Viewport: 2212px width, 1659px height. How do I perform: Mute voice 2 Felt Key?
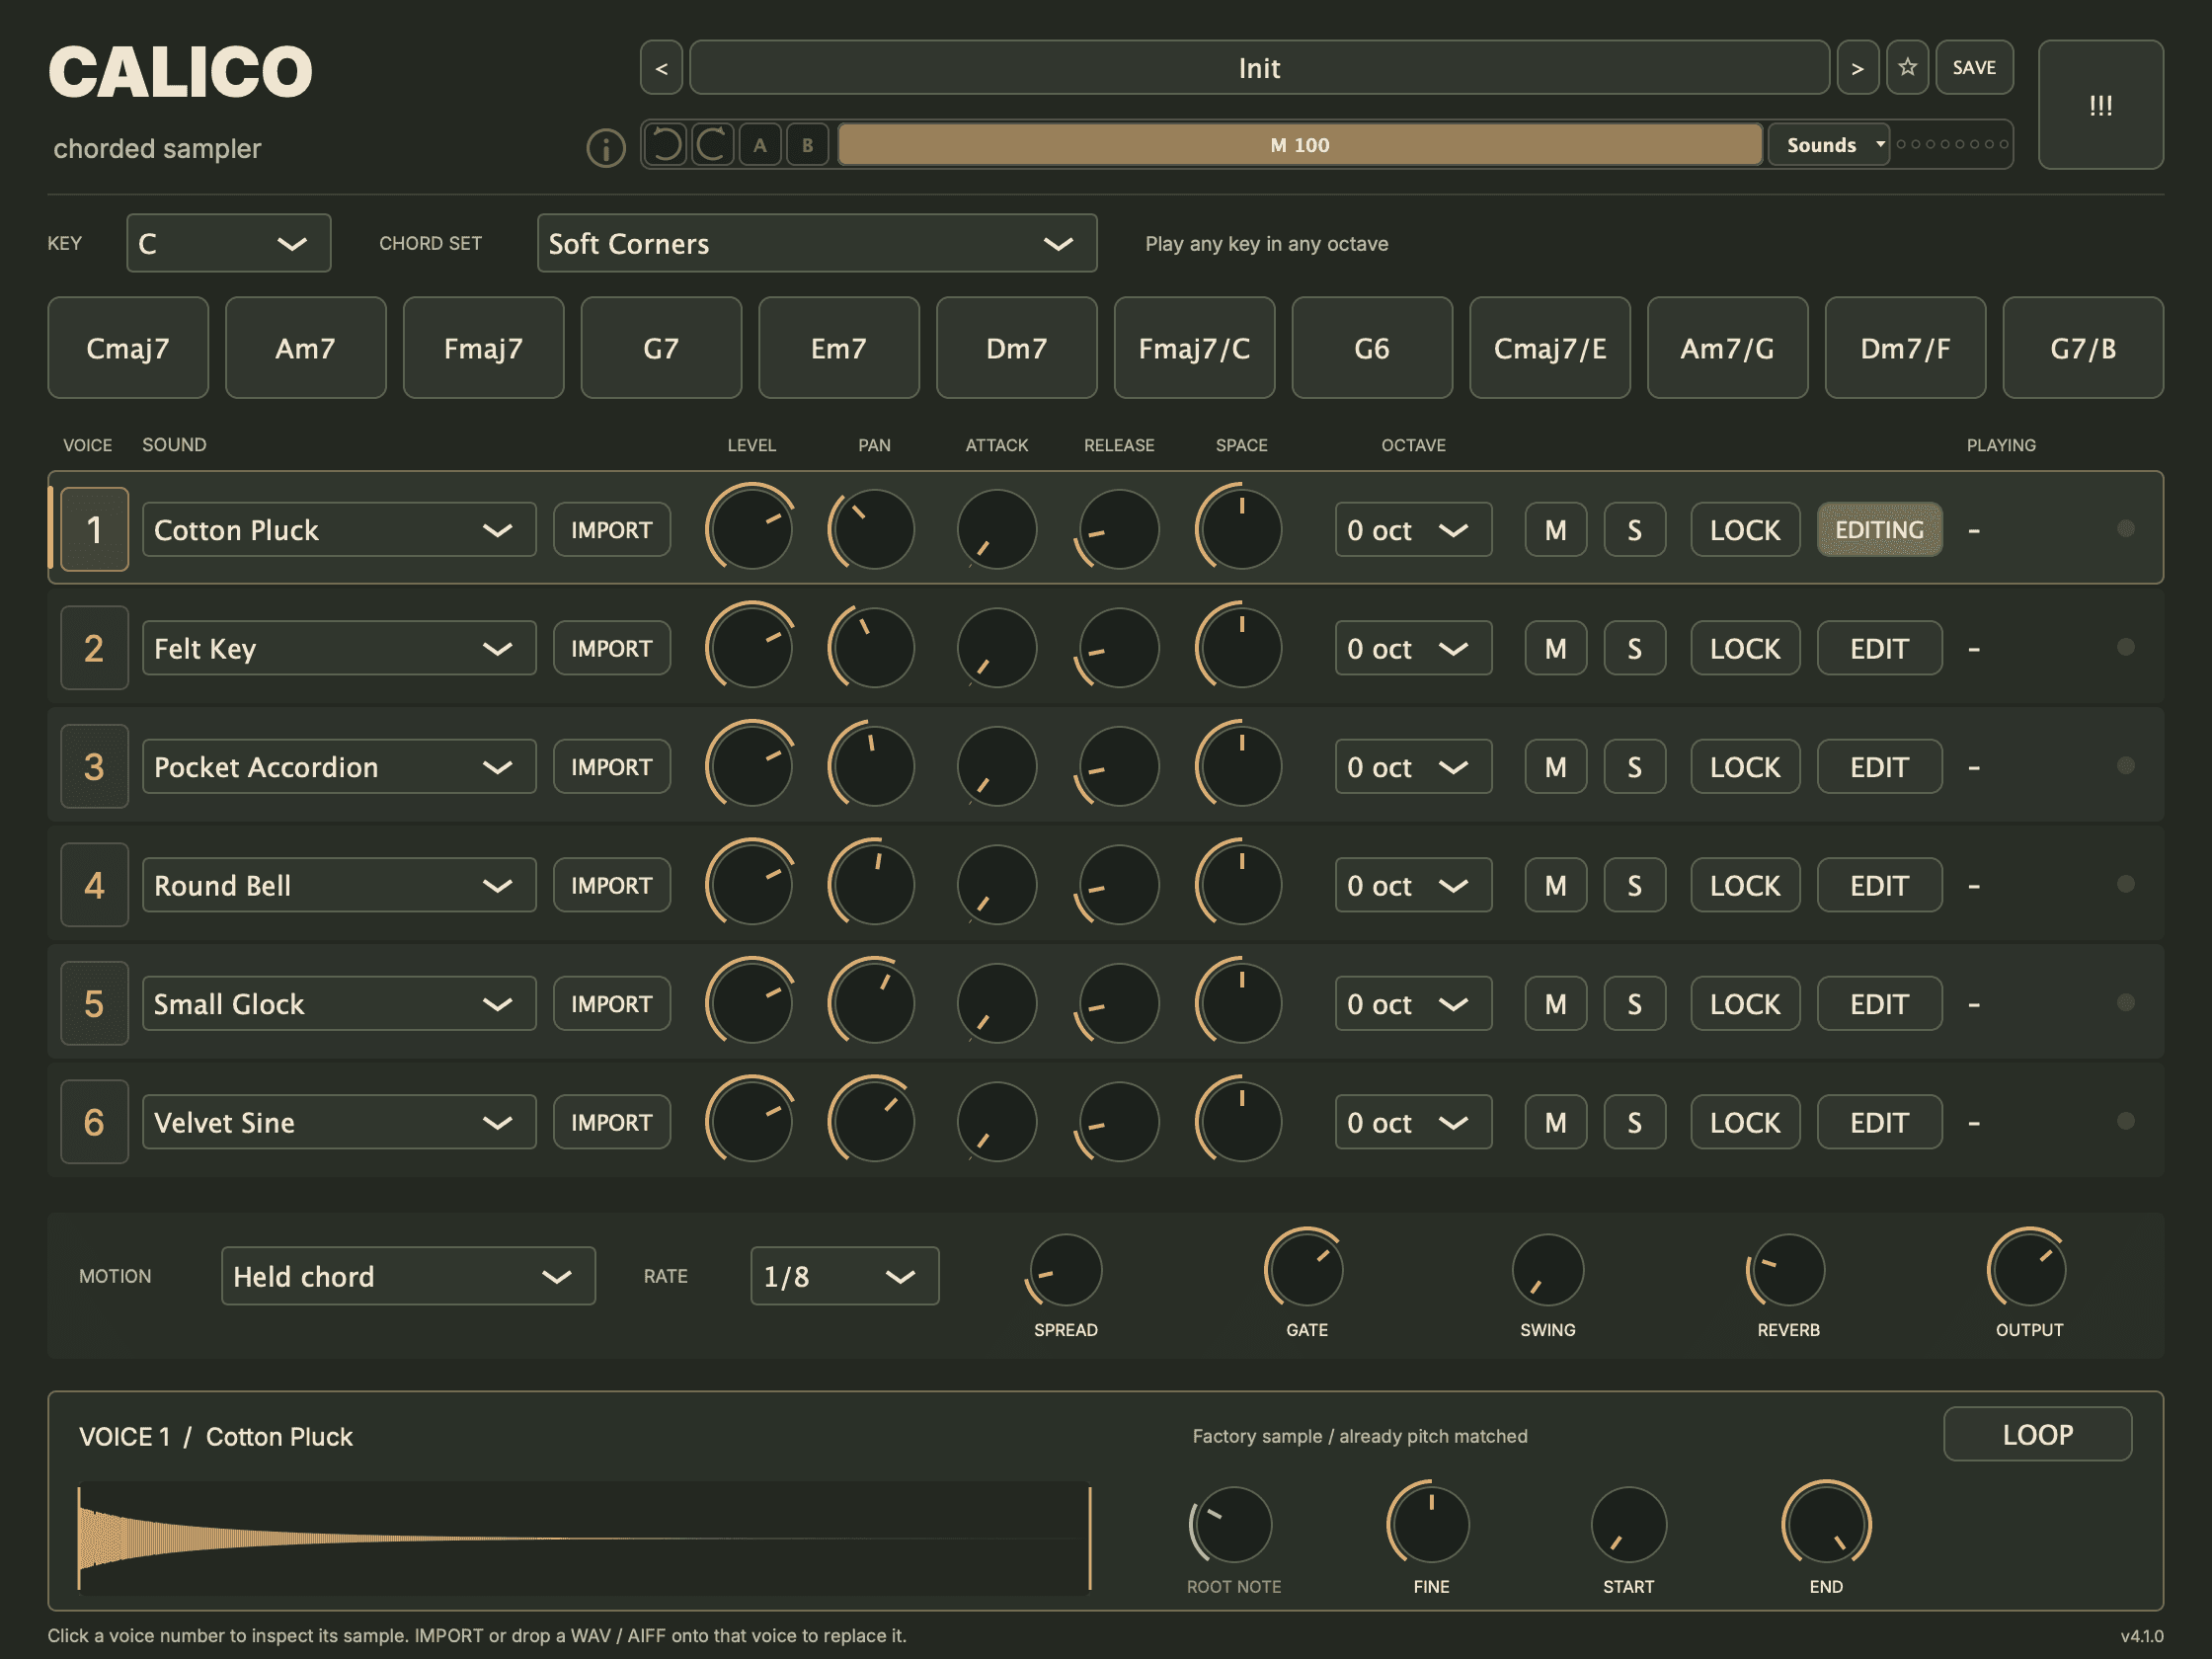point(1555,648)
